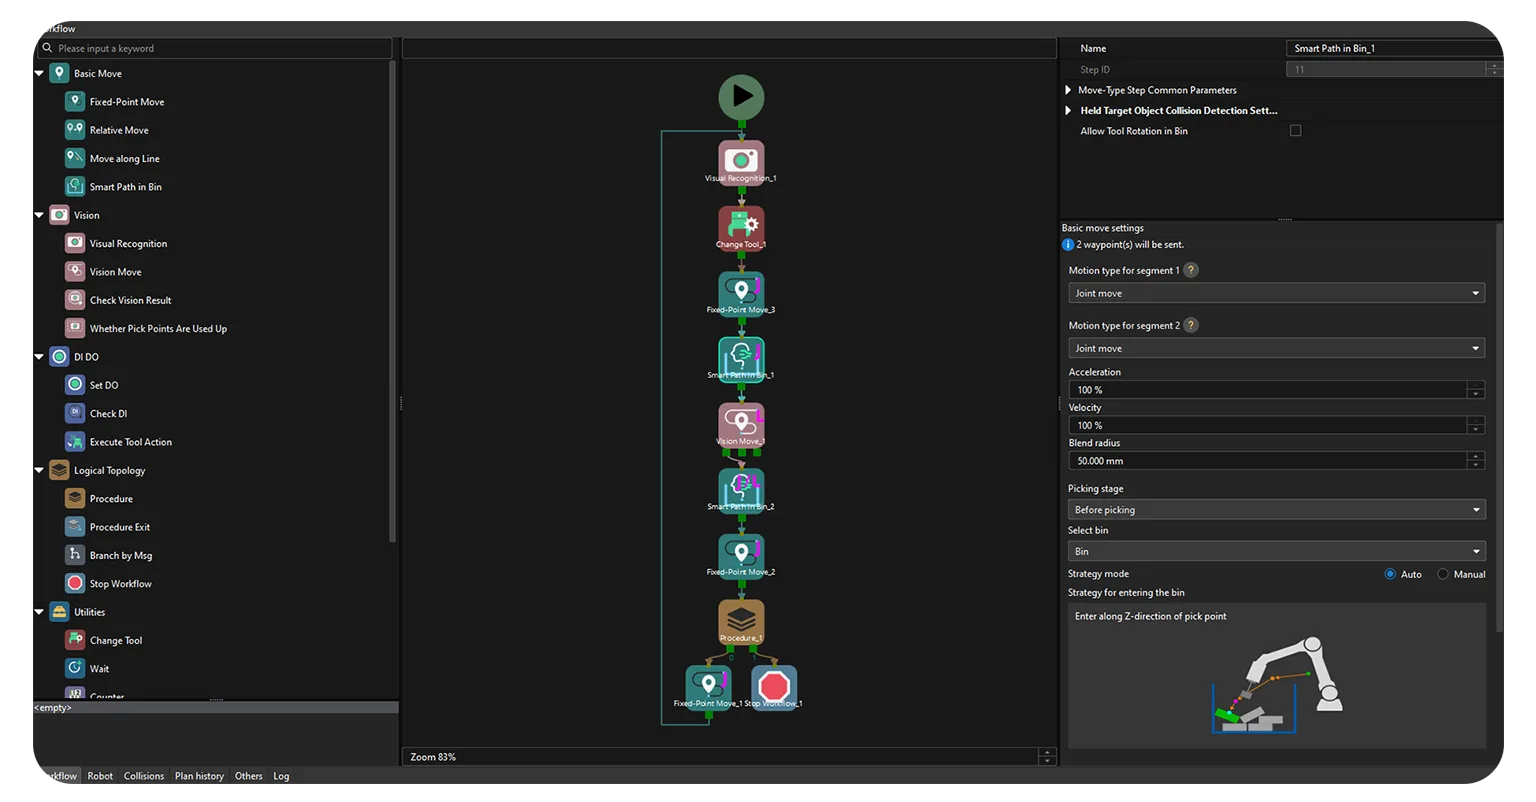Choose the Branch by Msg step icon

click(75, 555)
